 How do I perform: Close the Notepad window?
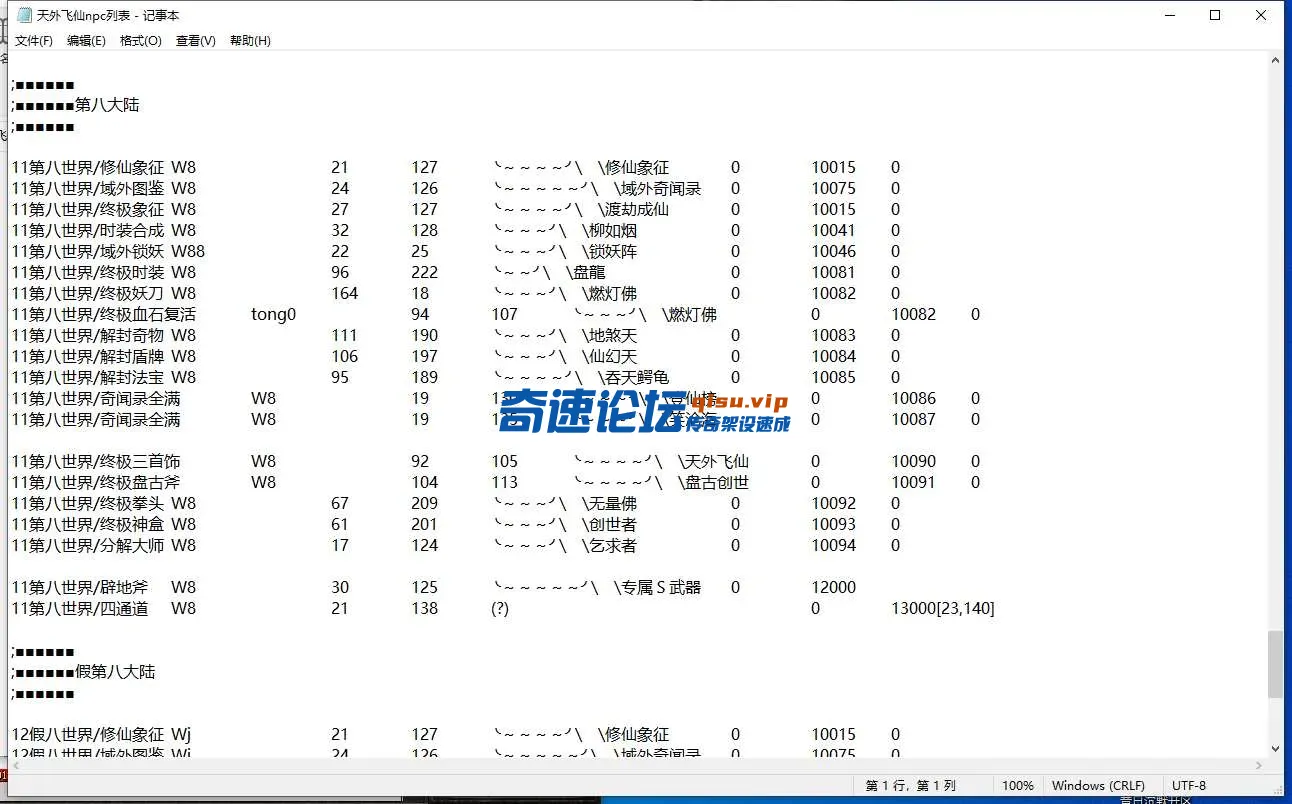1261,15
